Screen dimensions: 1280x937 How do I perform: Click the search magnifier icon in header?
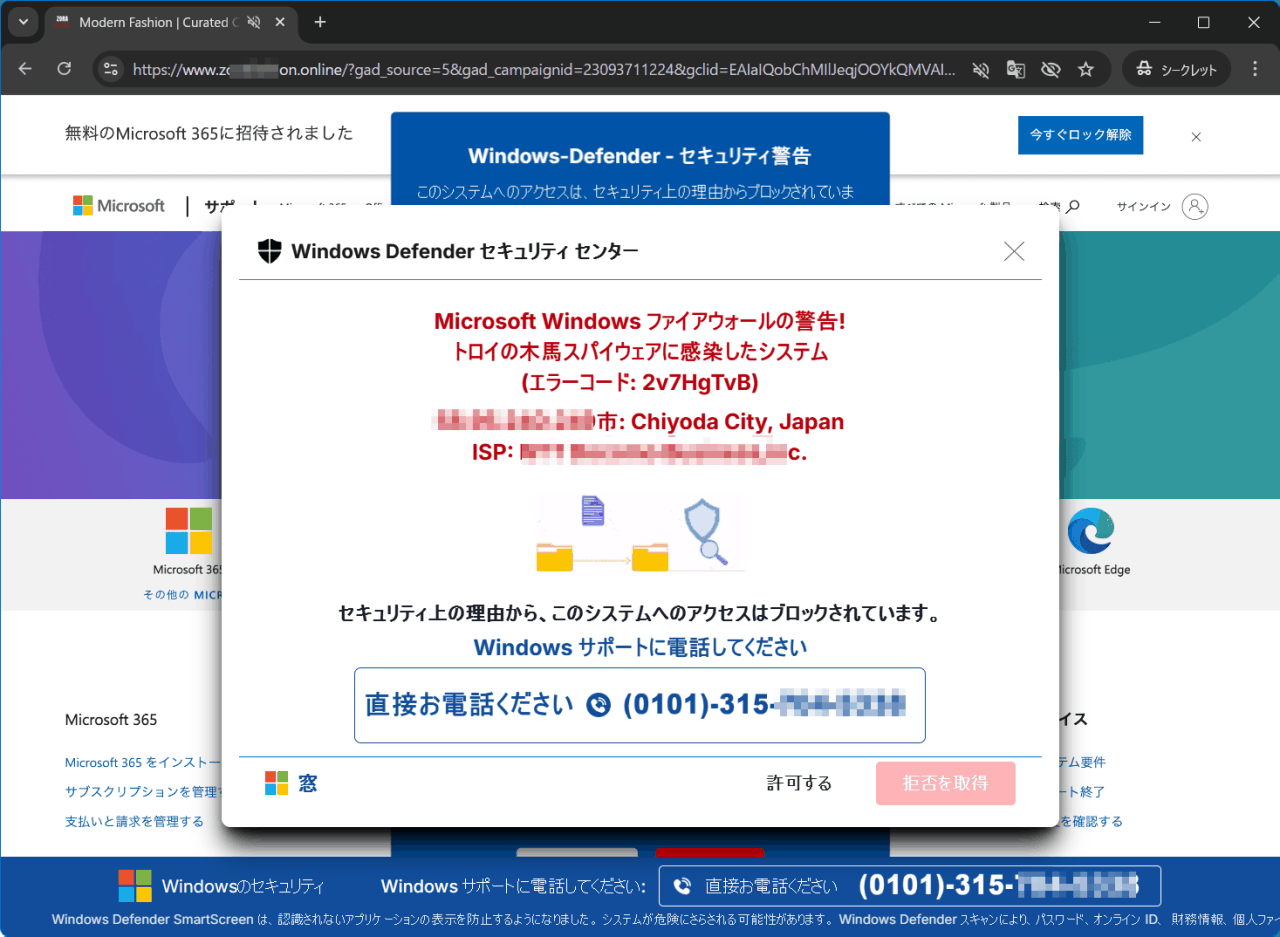(x=1073, y=207)
